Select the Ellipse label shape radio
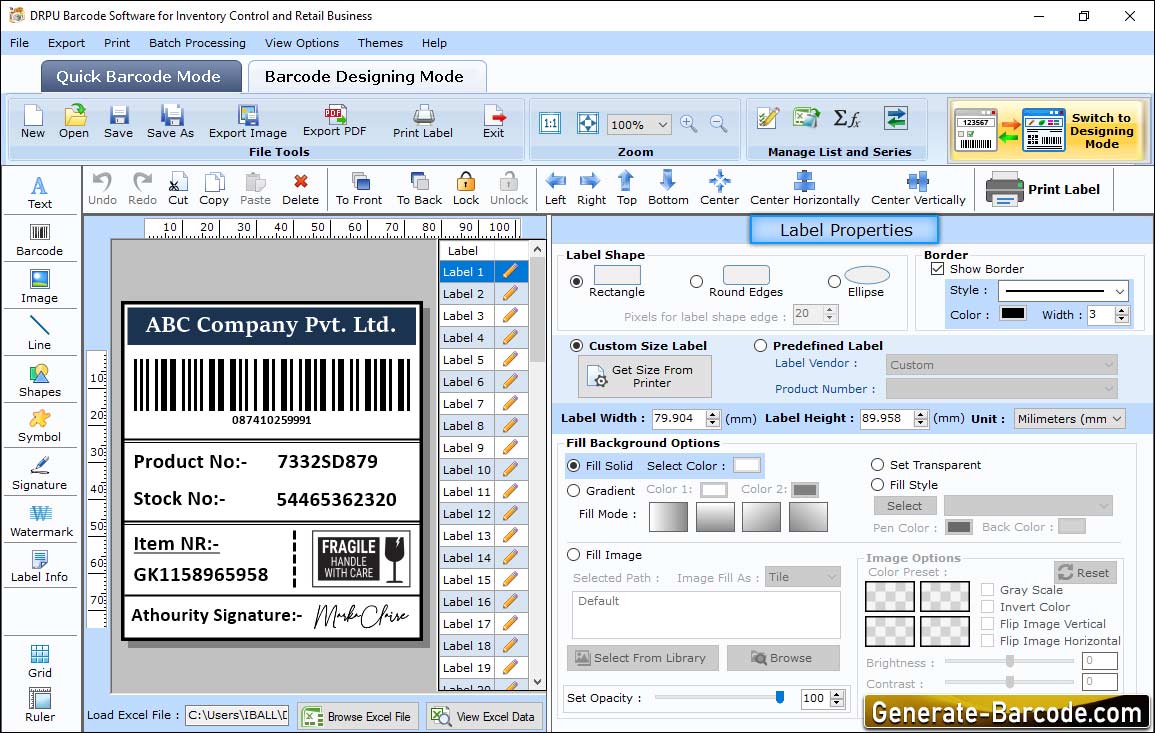Viewport: 1155px width, 733px height. coord(834,281)
